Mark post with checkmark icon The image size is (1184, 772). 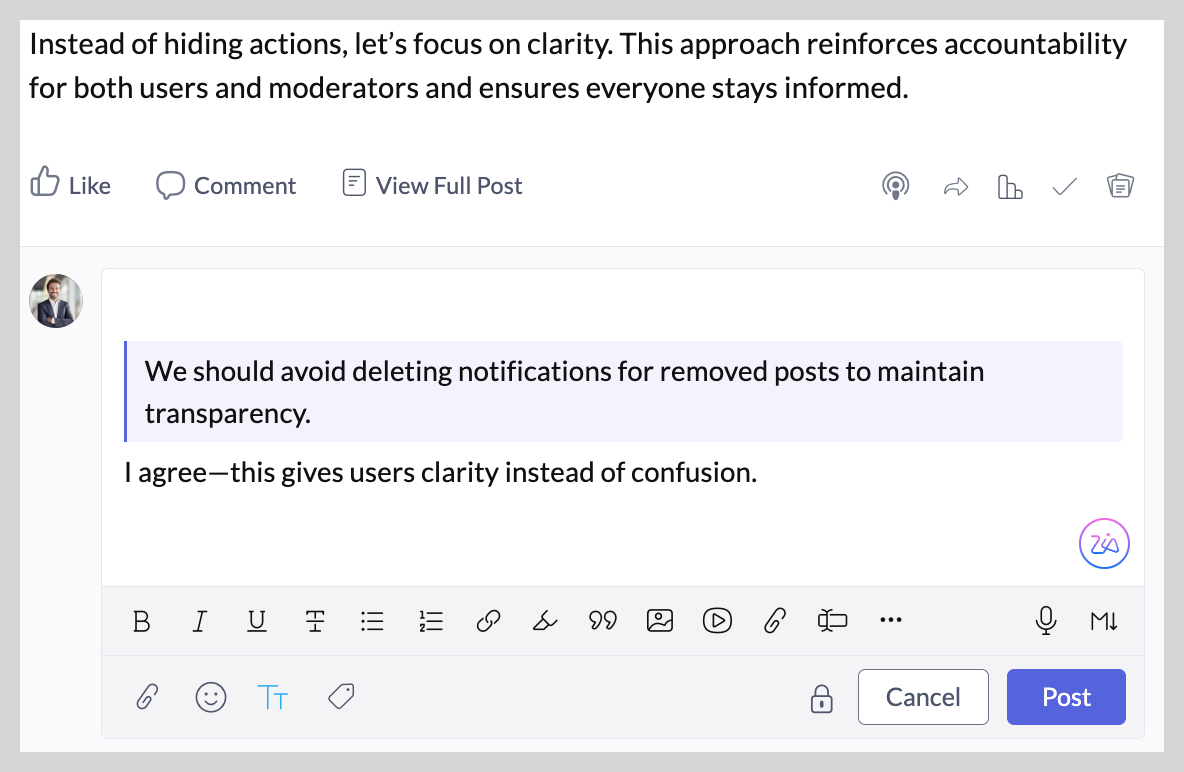point(1065,187)
